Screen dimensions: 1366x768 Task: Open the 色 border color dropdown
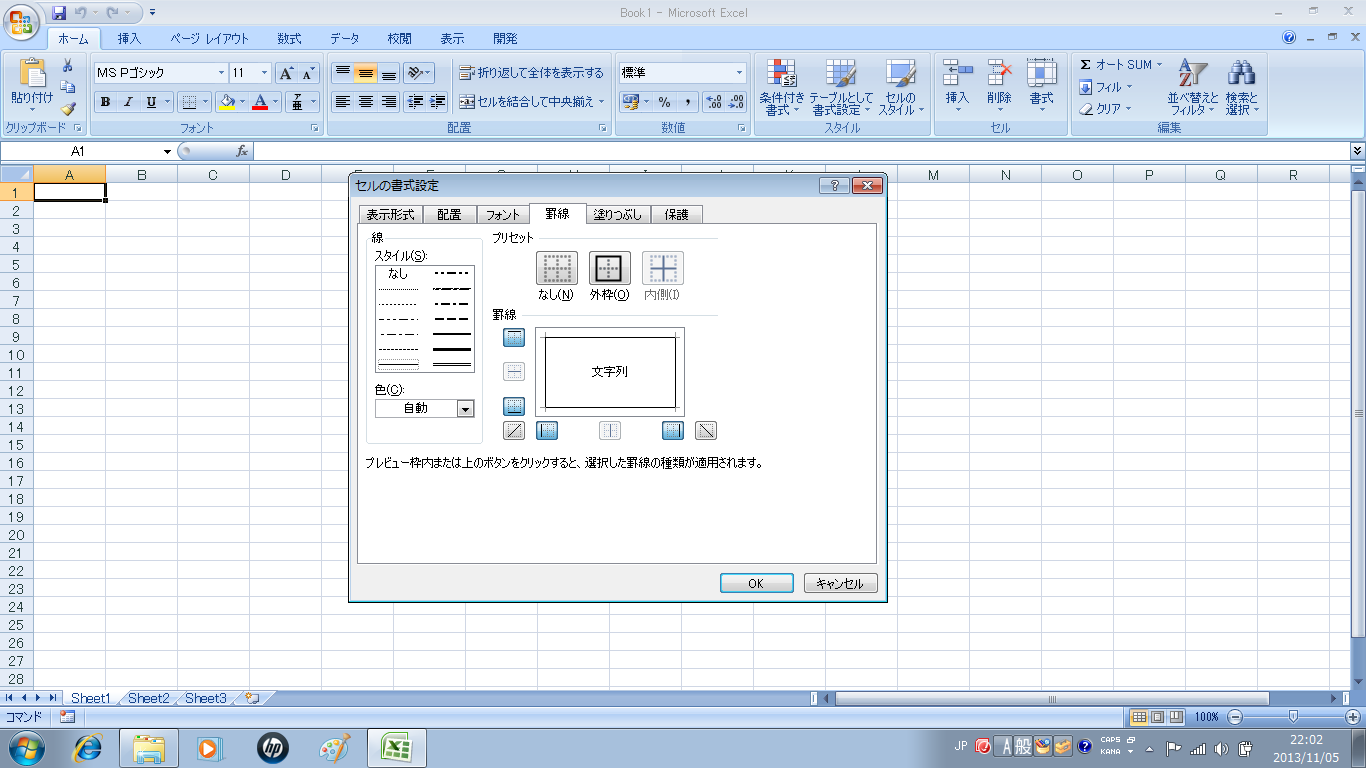pos(464,408)
